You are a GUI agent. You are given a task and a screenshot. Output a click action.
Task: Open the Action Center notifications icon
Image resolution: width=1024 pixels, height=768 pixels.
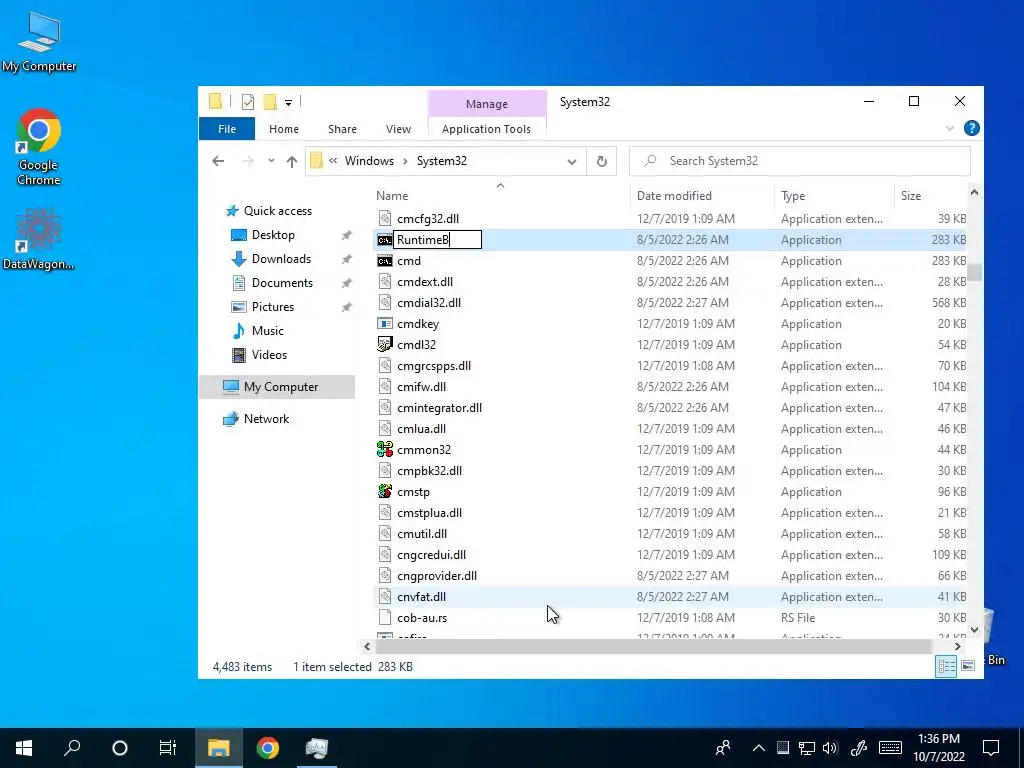pos(991,748)
